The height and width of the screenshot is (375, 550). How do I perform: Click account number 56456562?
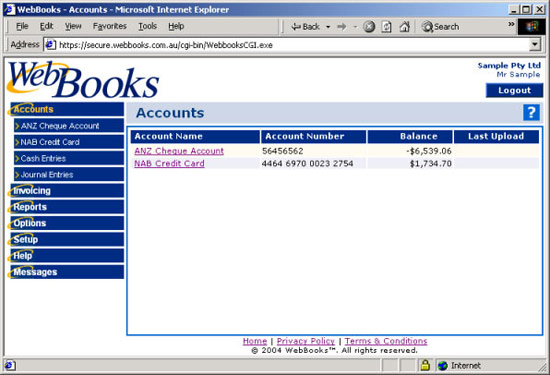pos(283,151)
